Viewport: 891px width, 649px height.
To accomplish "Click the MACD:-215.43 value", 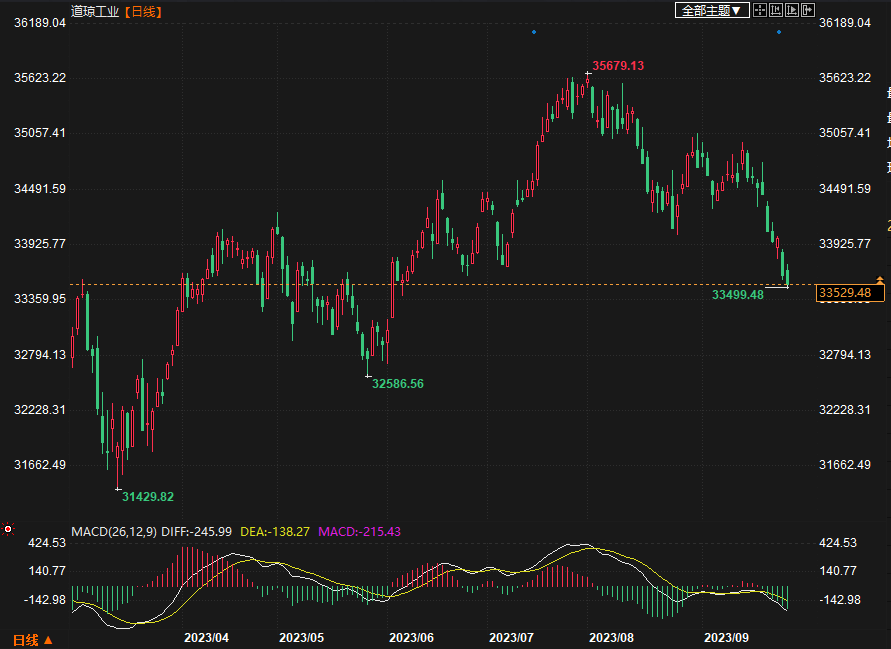I will (359, 531).
